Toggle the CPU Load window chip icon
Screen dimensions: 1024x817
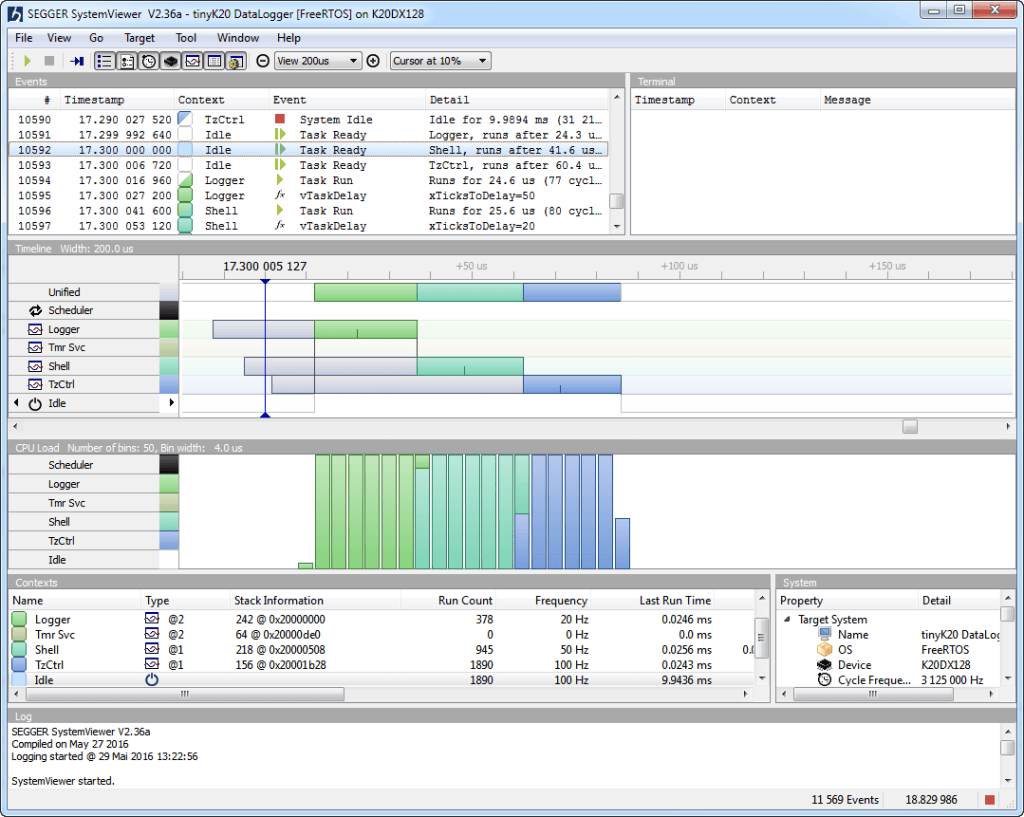coord(170,61)
